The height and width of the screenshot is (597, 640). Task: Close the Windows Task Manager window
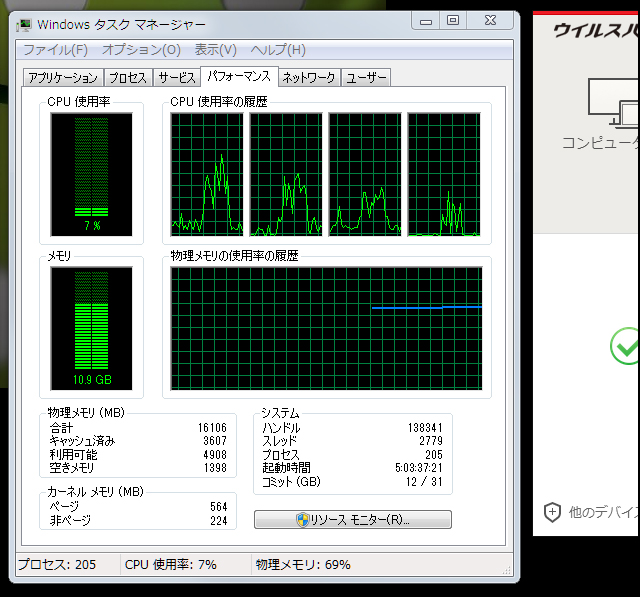[x=490, y=20]
